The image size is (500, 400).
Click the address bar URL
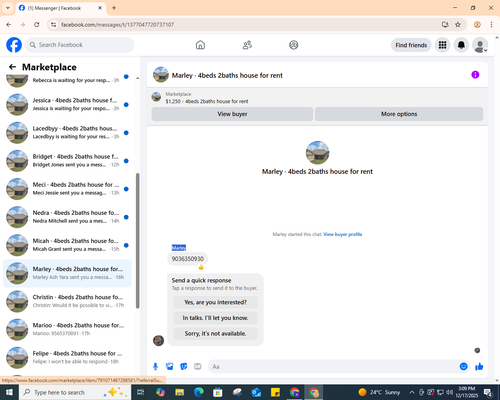click(x=118, y=25)
